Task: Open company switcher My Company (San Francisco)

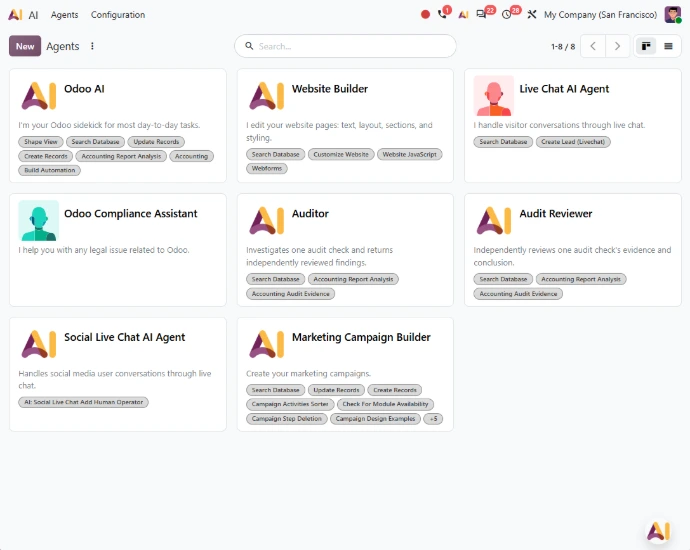Action: click(x=600, y=15)
